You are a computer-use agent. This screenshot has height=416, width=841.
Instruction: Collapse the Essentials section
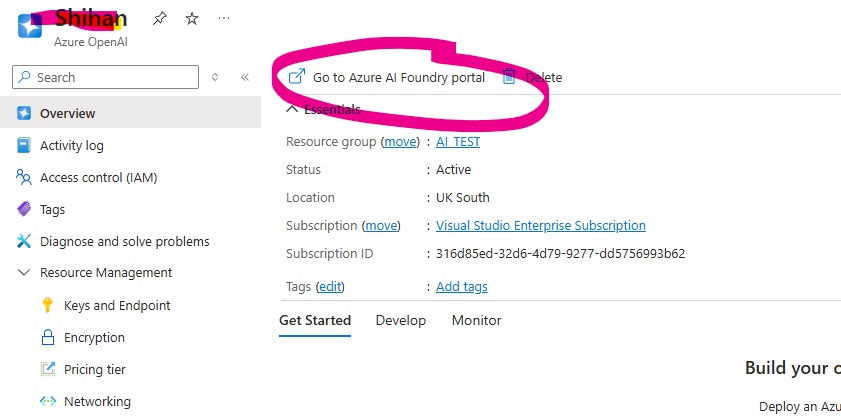(292, 109)
